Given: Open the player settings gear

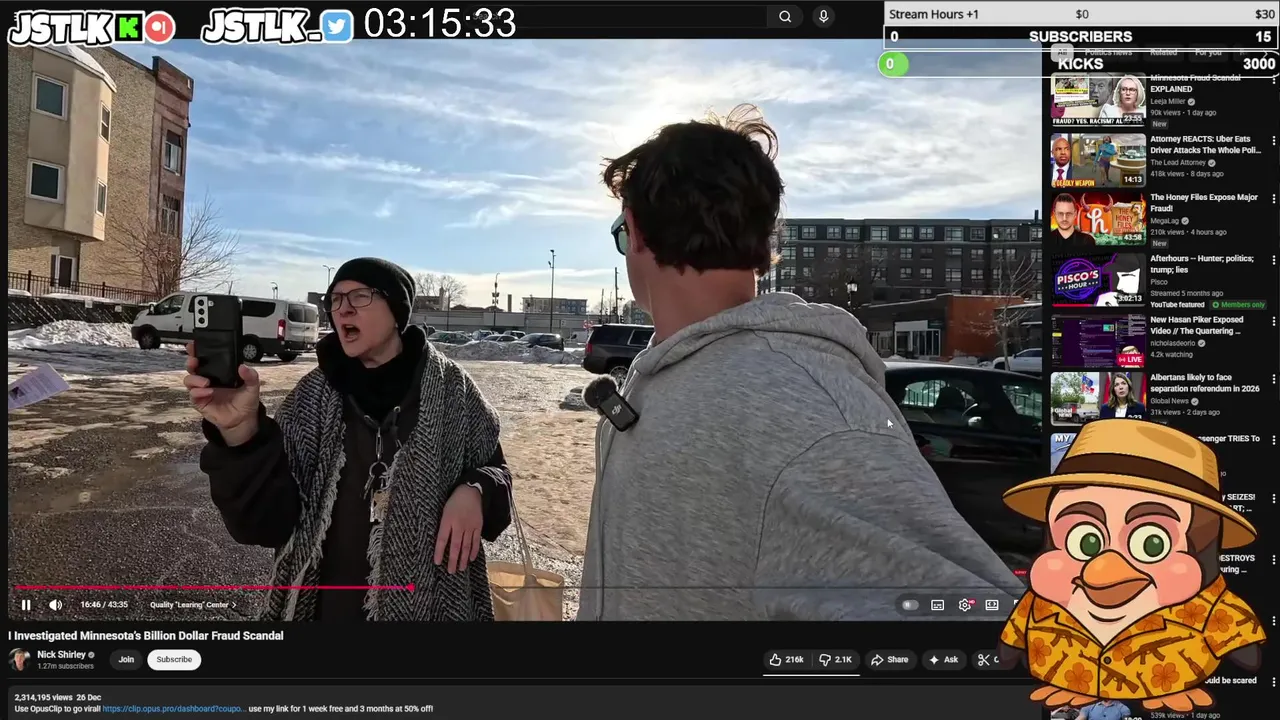Looking at the screenshot, I should pos(965,605).
